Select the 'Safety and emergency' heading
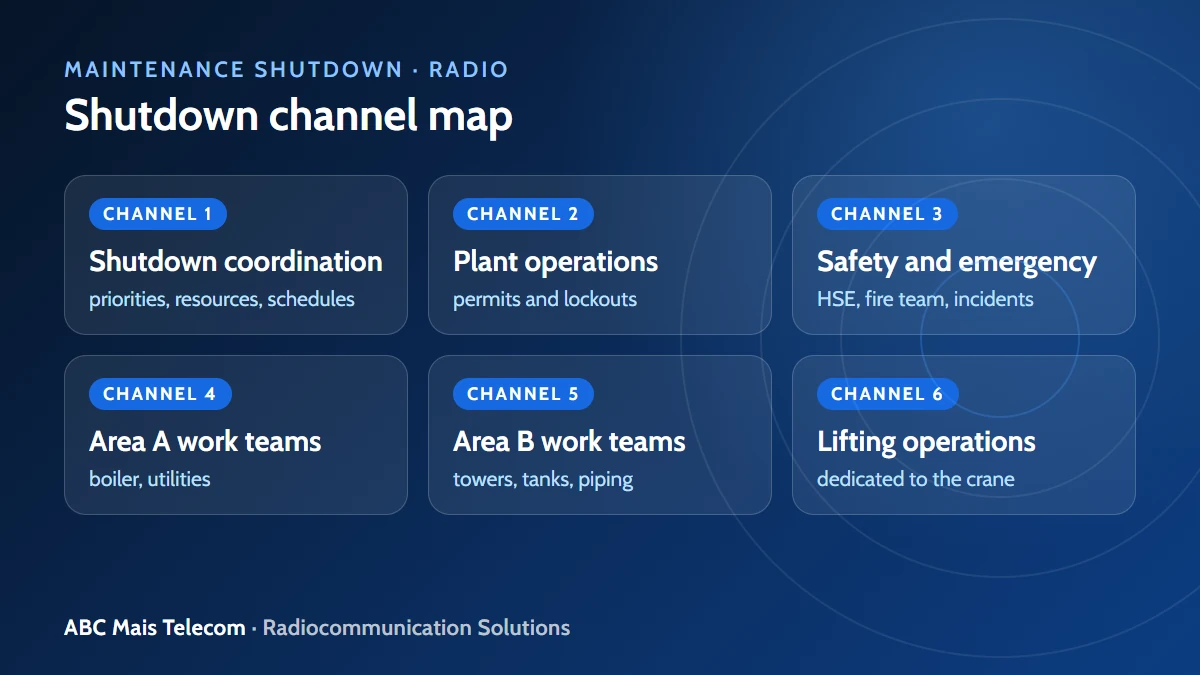The width and height of the screenshot is (1200, 675). (x=957, y=262)
